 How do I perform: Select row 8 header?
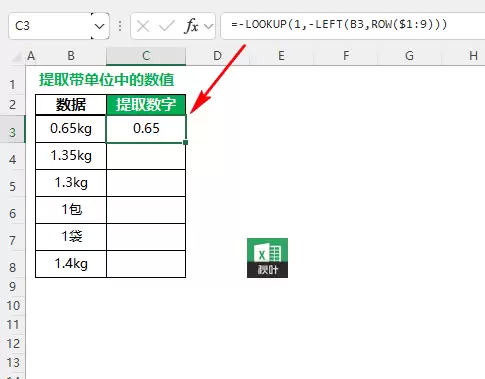12,264
